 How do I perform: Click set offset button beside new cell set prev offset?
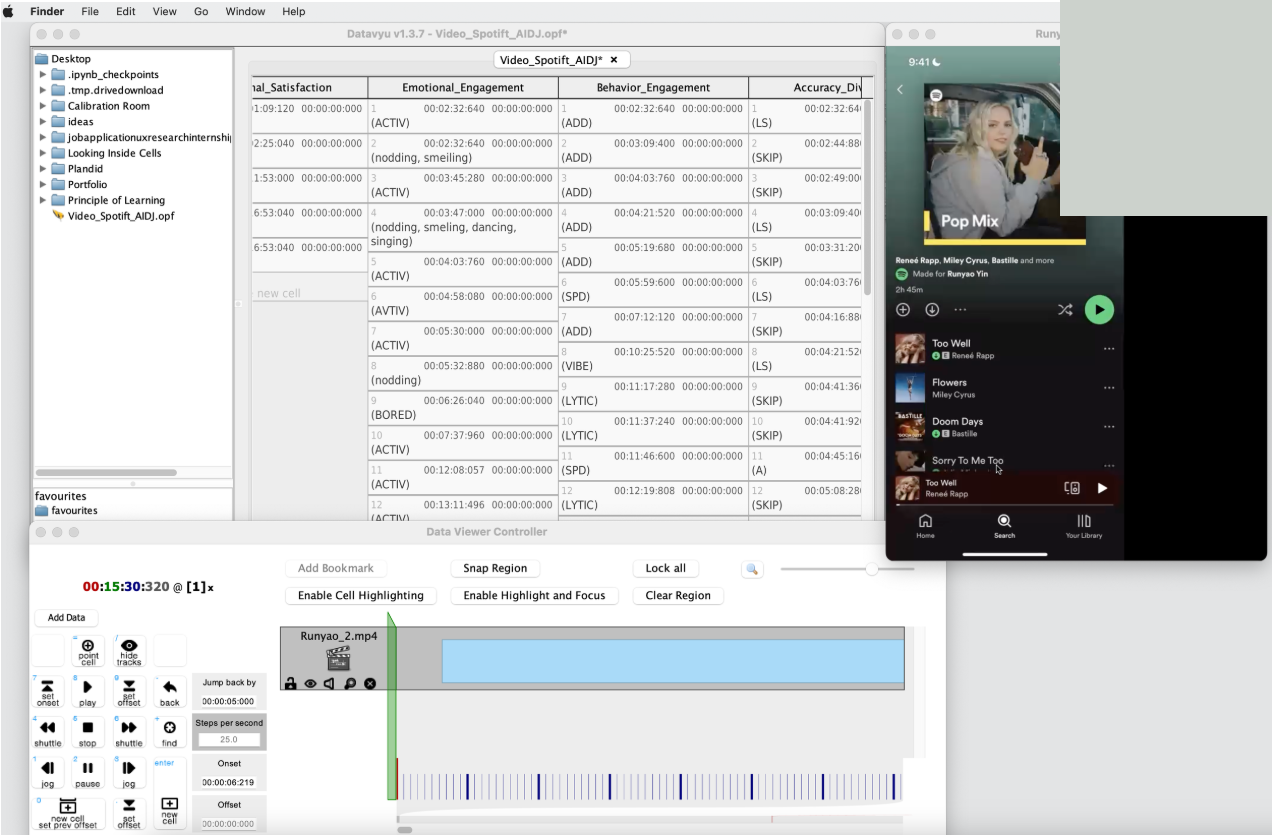(x=129, y=813)
